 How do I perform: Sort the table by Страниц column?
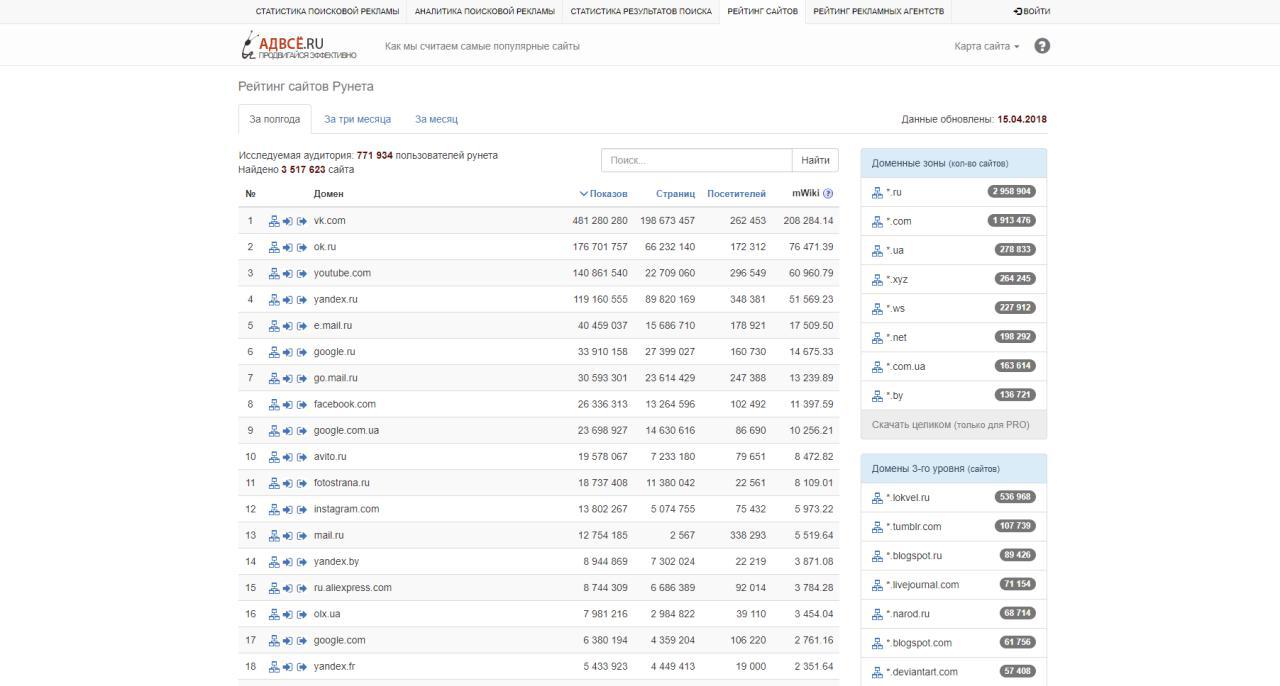click(675, 194)
